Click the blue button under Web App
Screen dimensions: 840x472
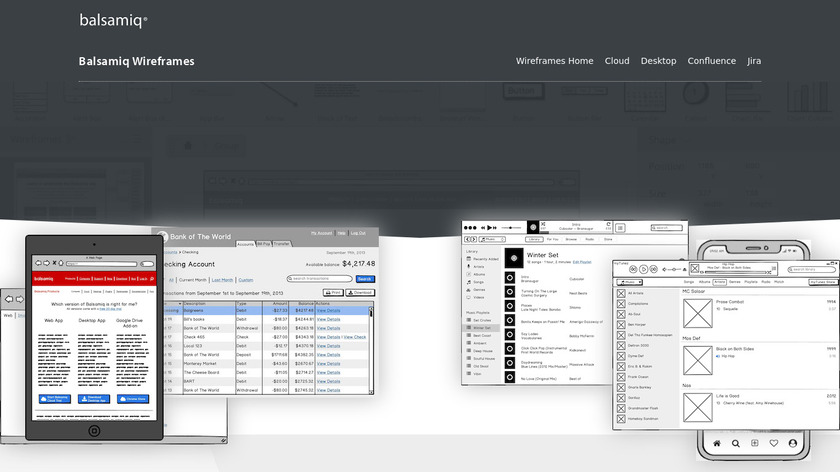coord(55,399)
